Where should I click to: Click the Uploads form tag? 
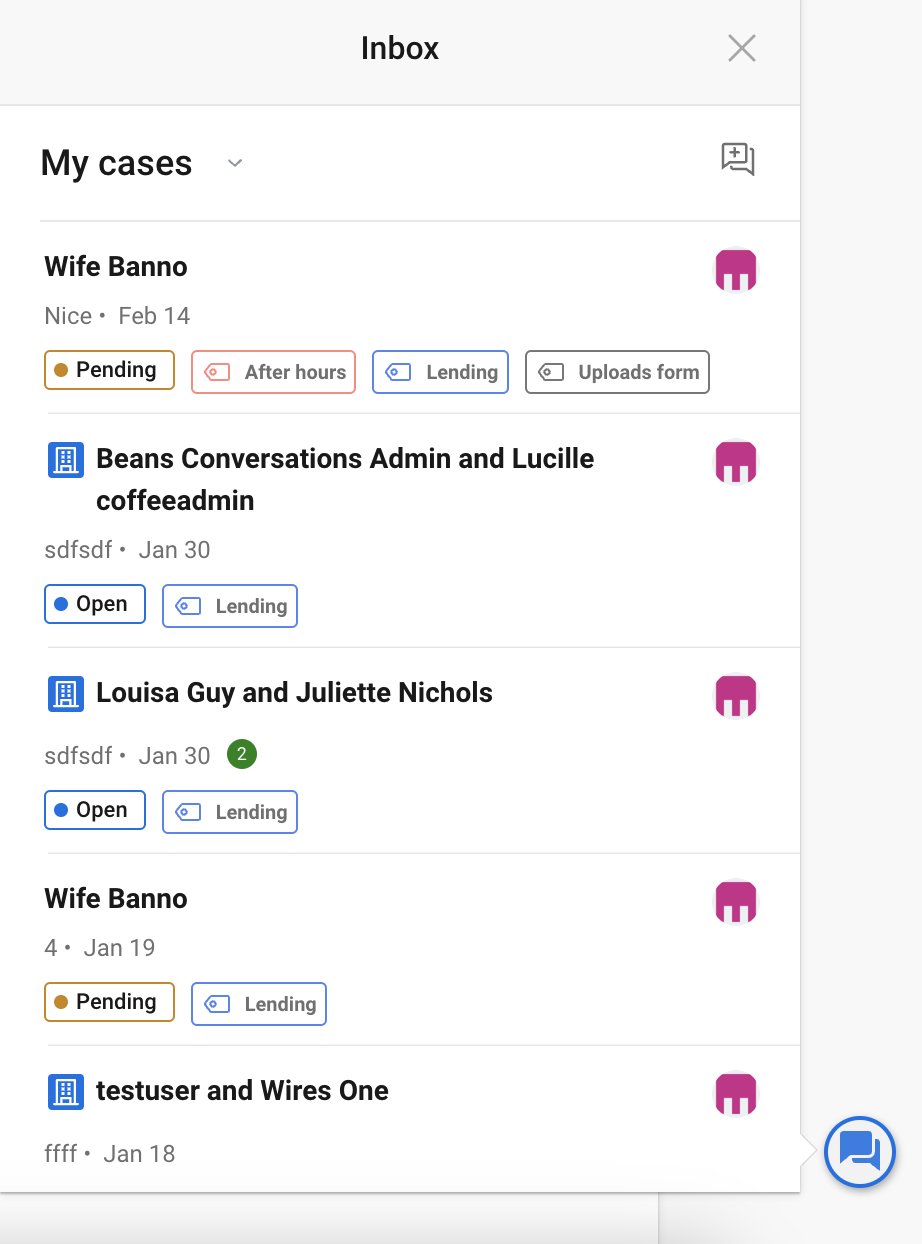[617, 372]
